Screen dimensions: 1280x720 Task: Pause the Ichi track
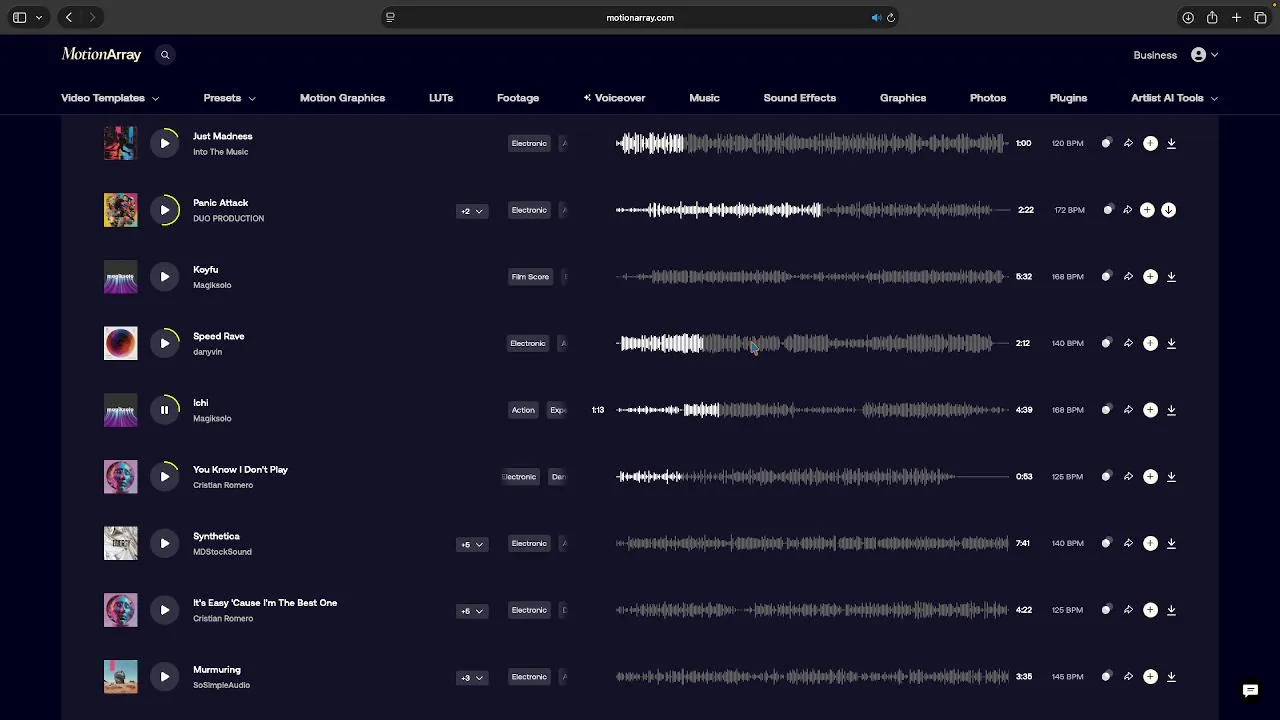coord(165,410)
